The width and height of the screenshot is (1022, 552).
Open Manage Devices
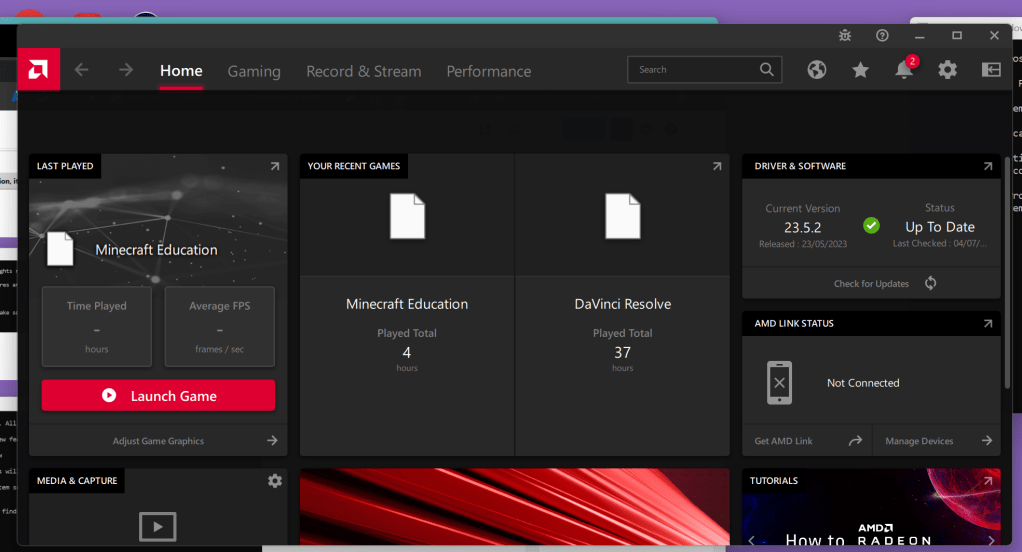click(x=919, y=441)
